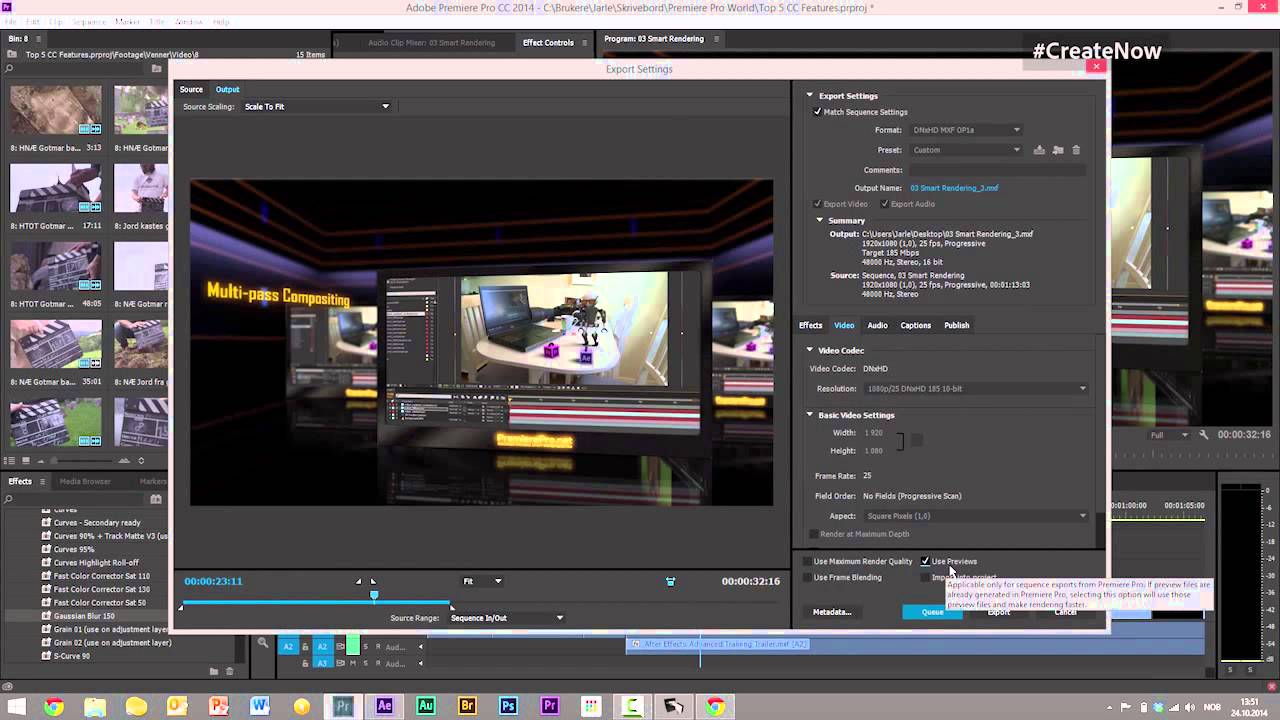Open the Fit zoom level dropdown
The image size is (1280, 720).
click(x=482, y=581)
